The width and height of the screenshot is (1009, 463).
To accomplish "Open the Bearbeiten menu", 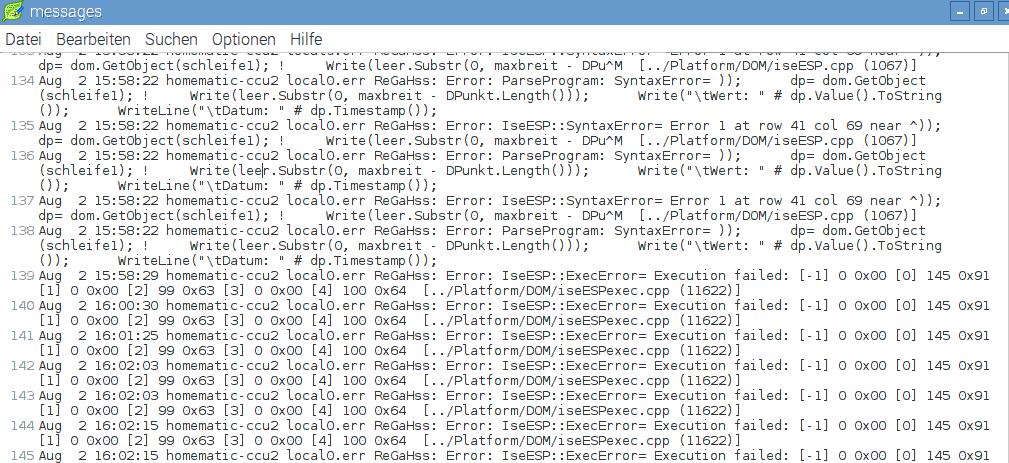I will tap(93, 38).
